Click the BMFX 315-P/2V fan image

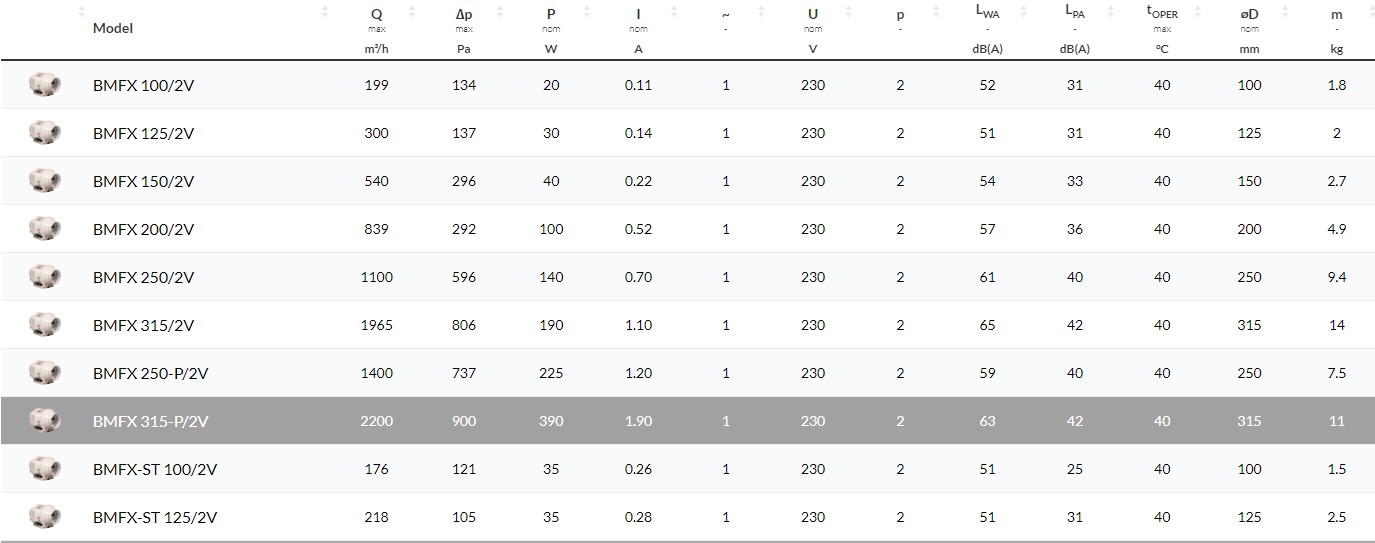click(45, 421)
